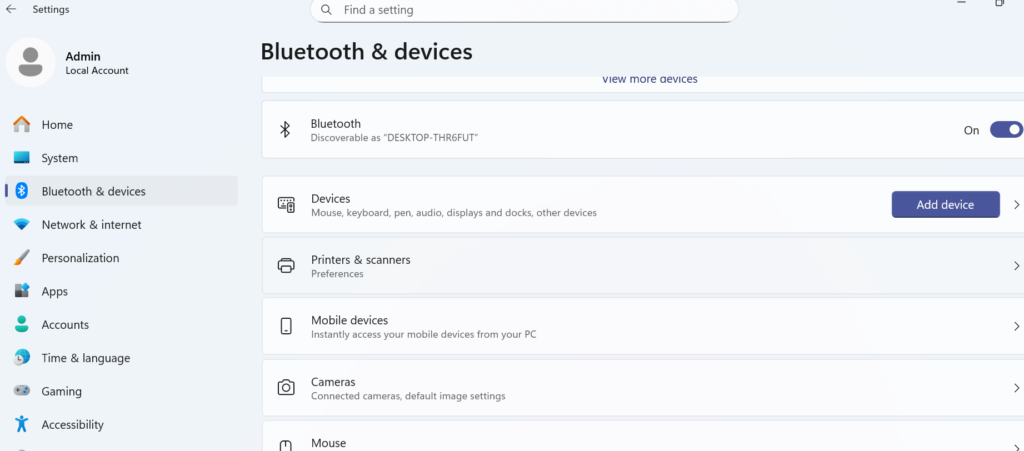Viewport: 1024px width, 451px height.
Task: Click the Time & language globe icon
Action: 22,358
